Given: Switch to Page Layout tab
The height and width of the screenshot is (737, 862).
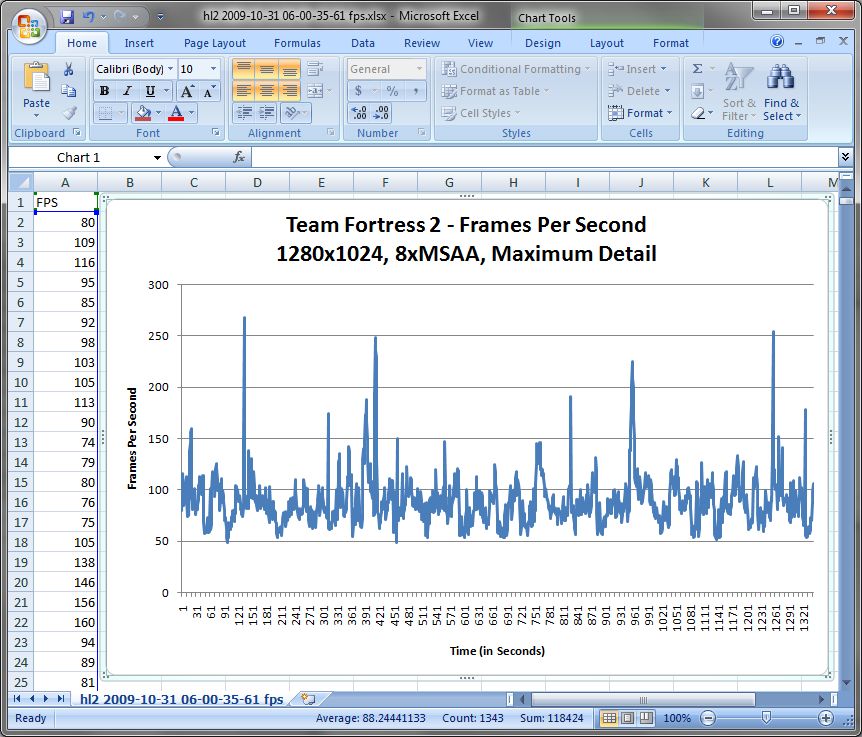Looking at the screenshot, I should (214, 43).
